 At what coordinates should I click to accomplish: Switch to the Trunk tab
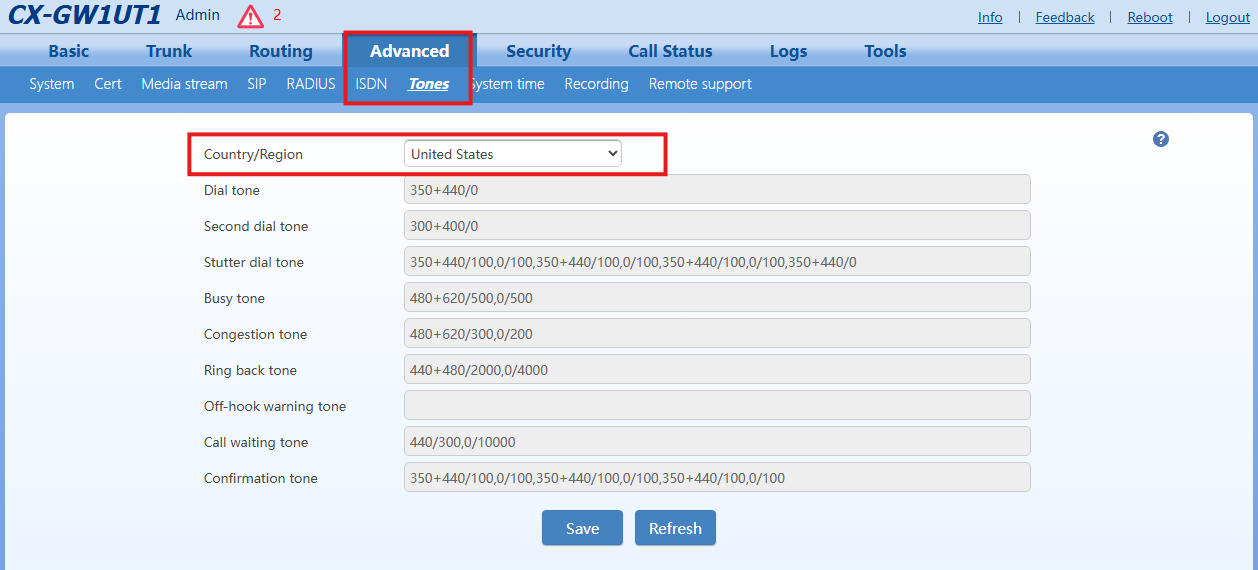click(x=169, y=51)
